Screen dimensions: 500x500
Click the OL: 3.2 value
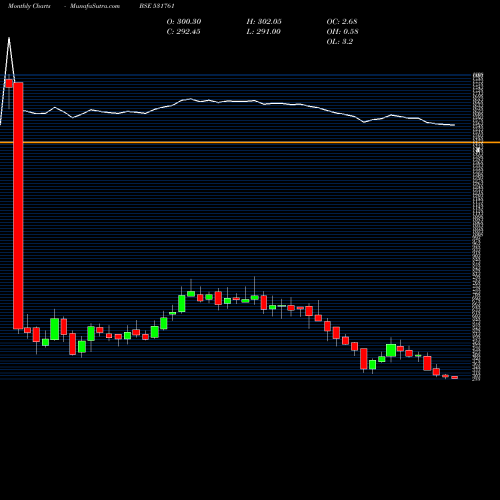pyautogui.click(x=340, y=42)
